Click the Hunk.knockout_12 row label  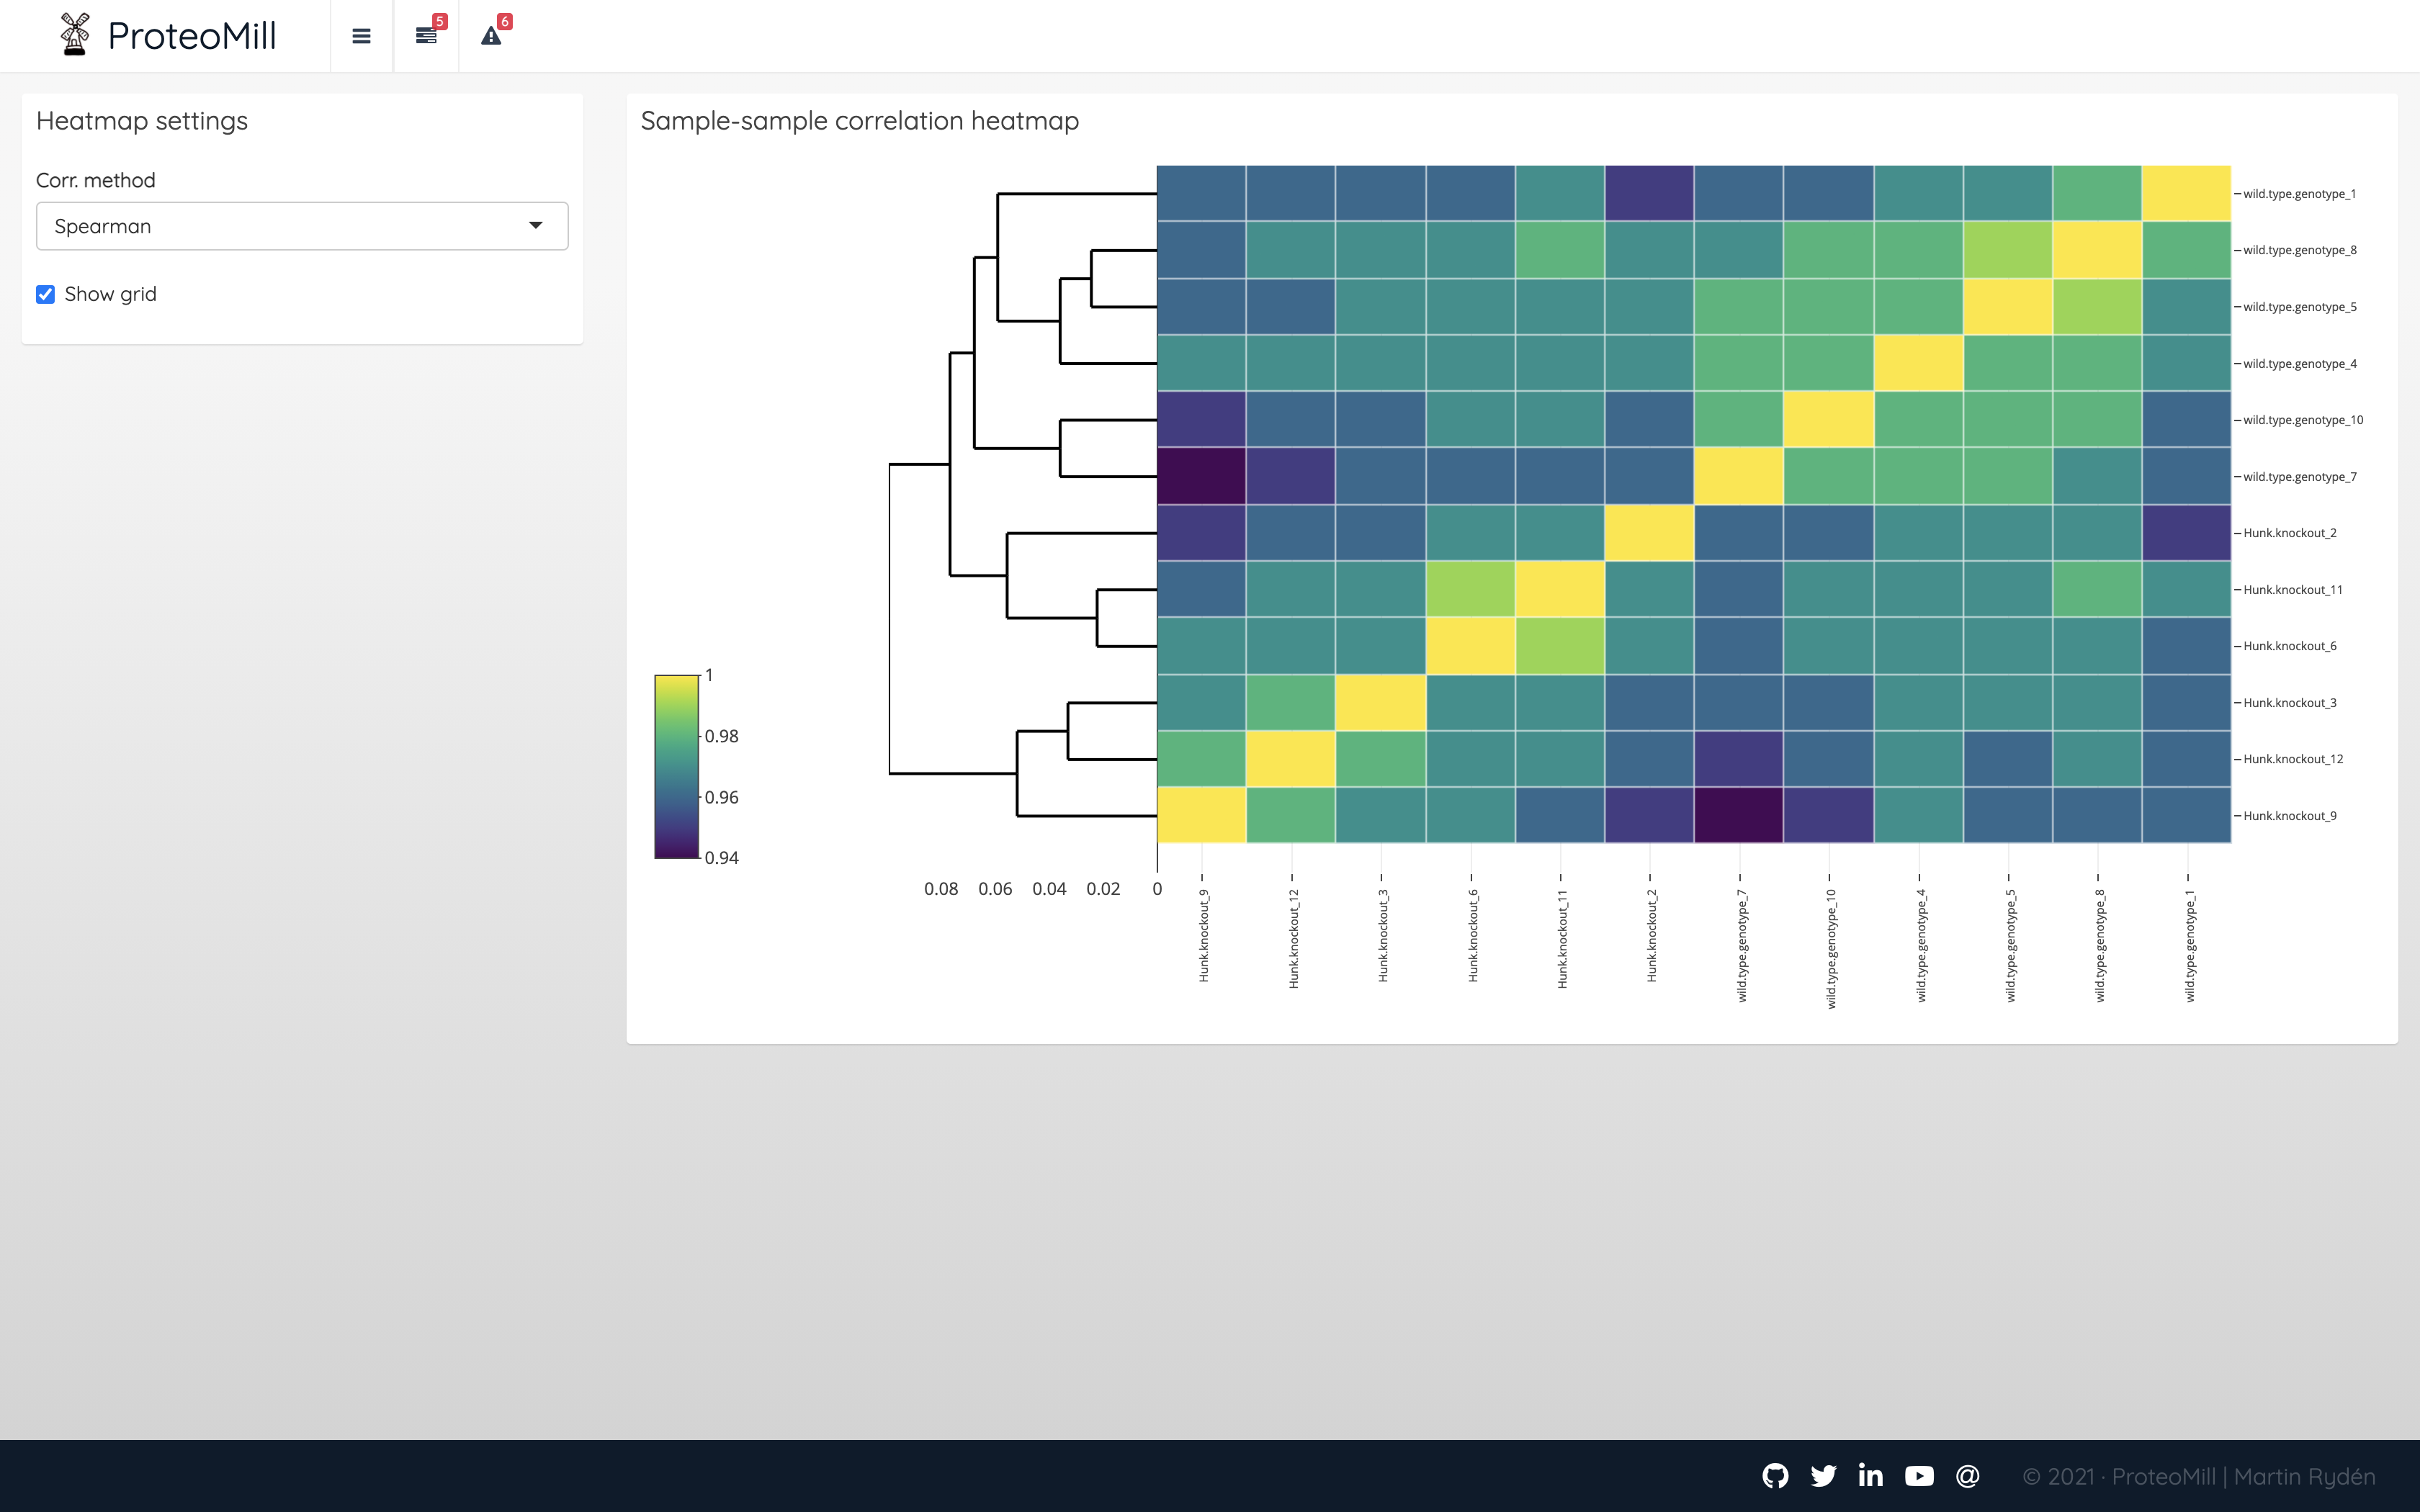(x=2292, y=759)
